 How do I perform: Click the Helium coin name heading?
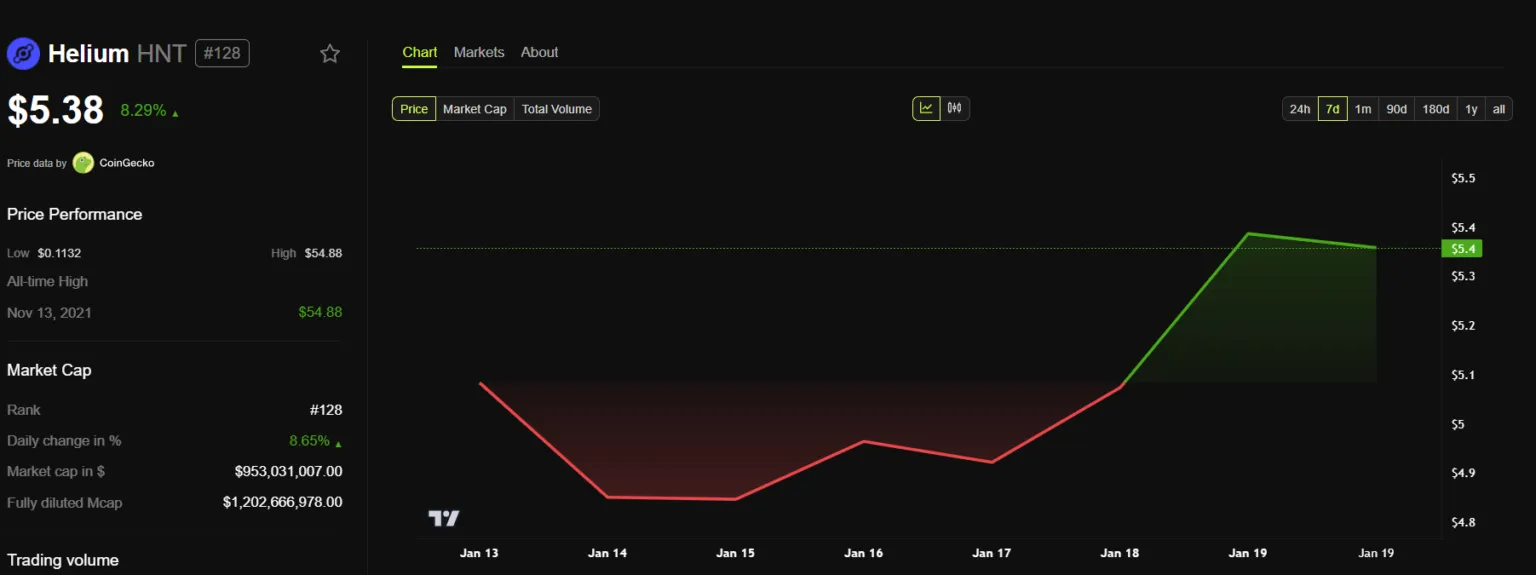(x=88, y=53)
